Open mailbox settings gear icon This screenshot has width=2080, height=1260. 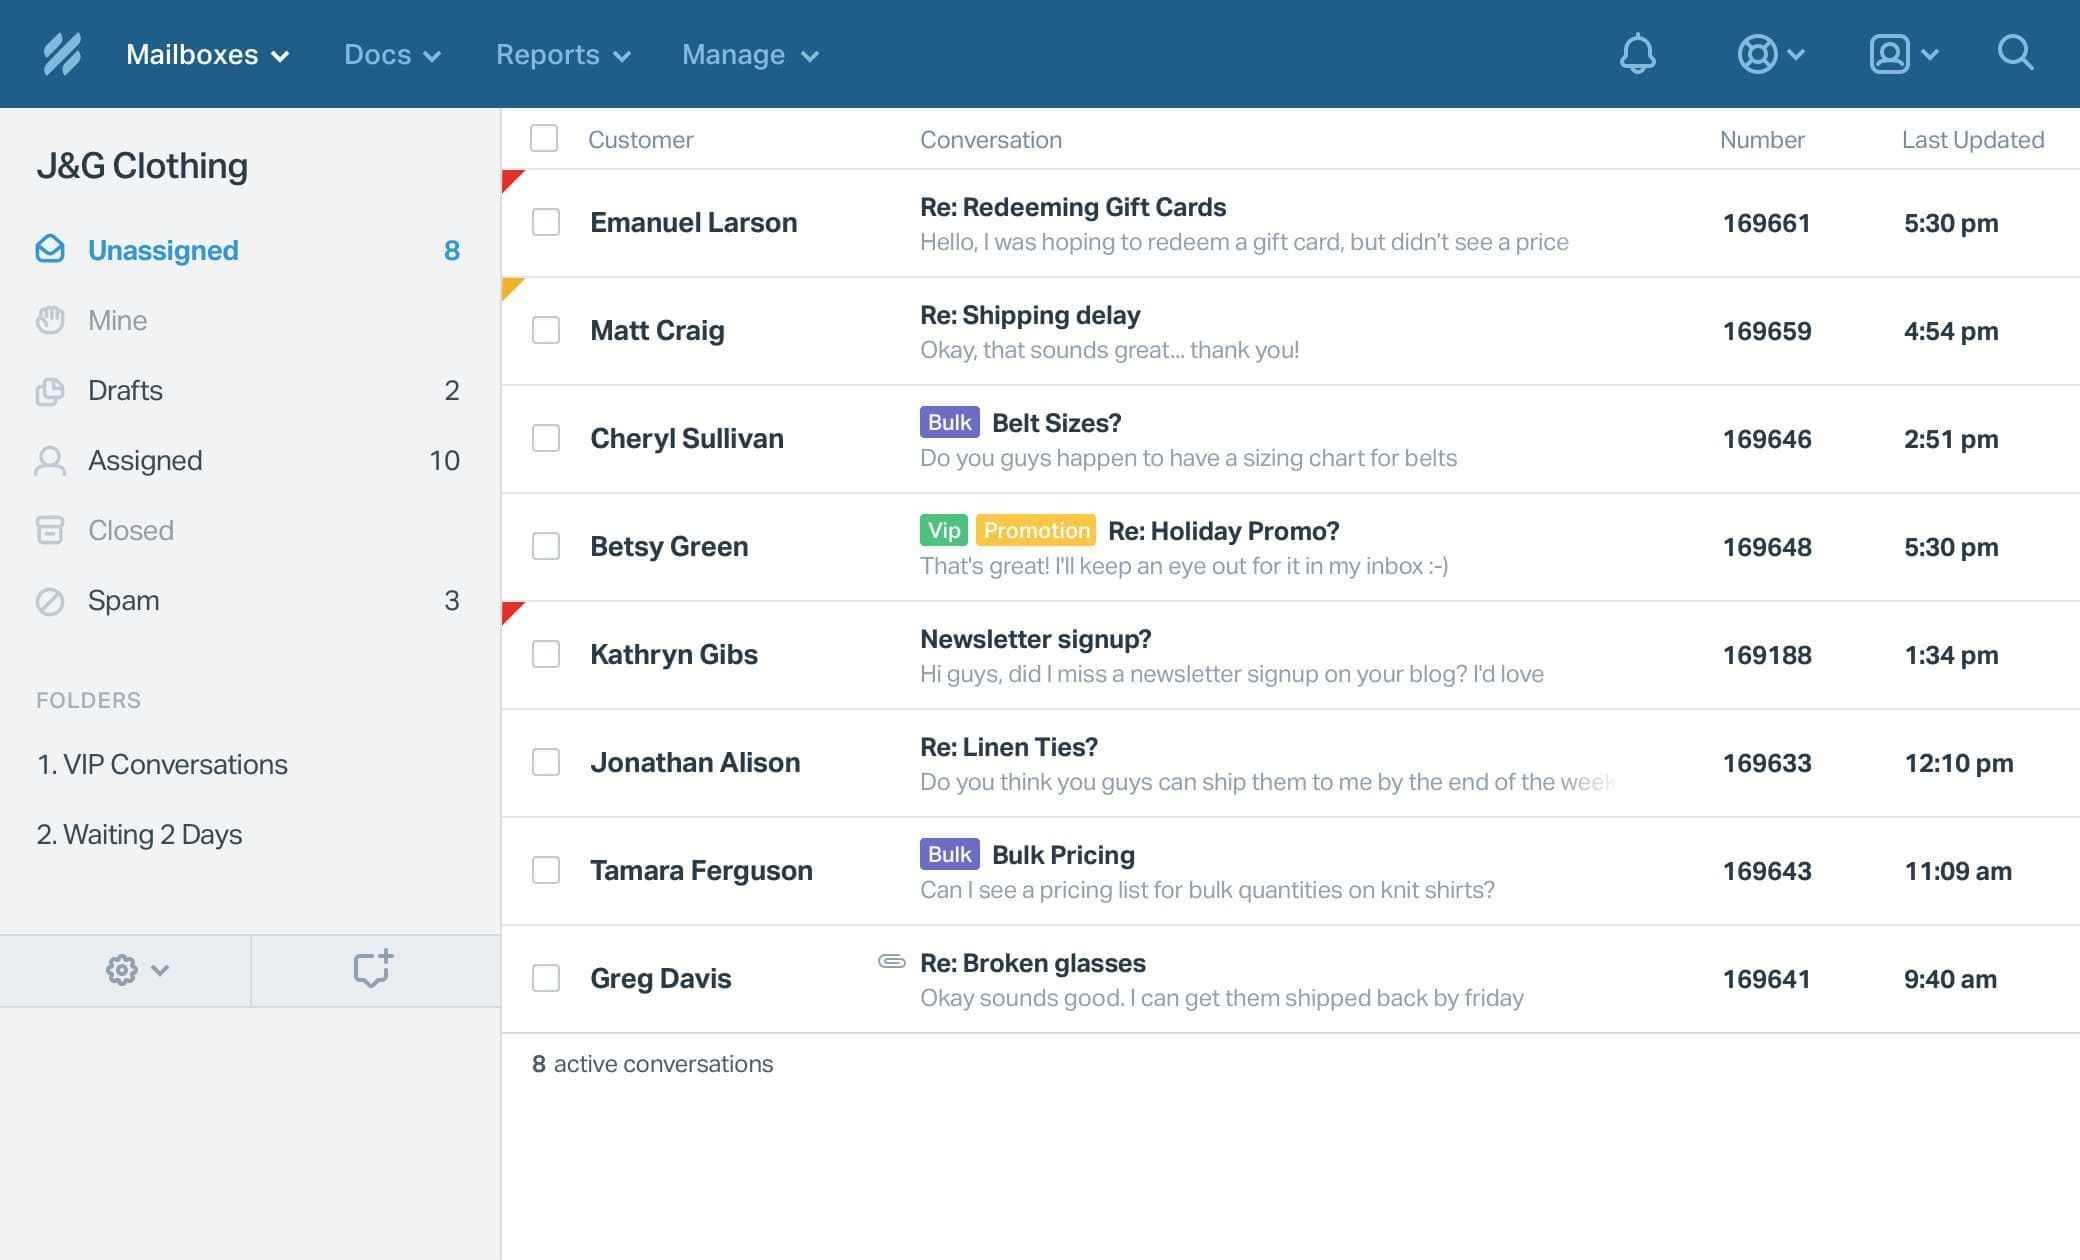[122, 970]
